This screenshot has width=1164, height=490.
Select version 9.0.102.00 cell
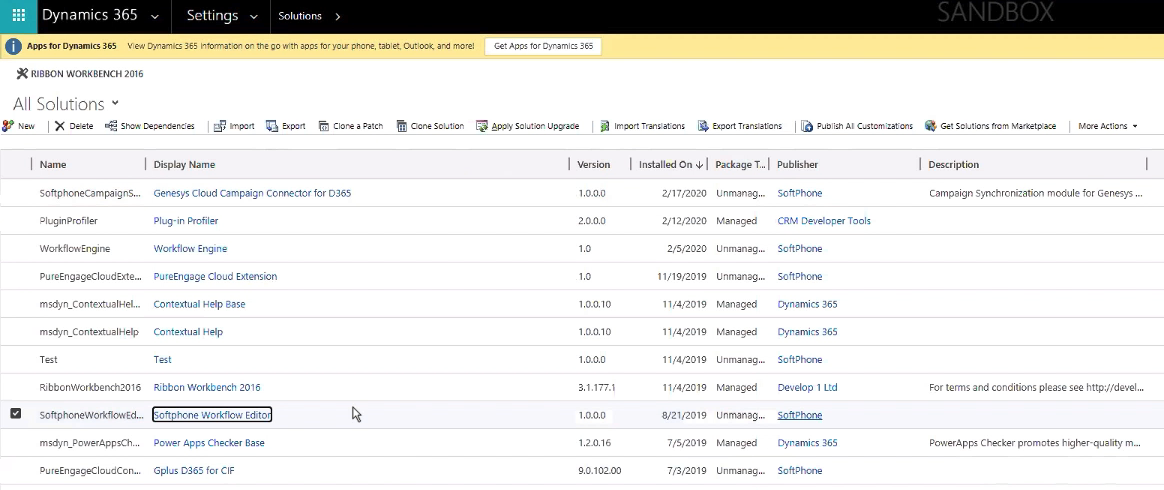coord(600,471)
